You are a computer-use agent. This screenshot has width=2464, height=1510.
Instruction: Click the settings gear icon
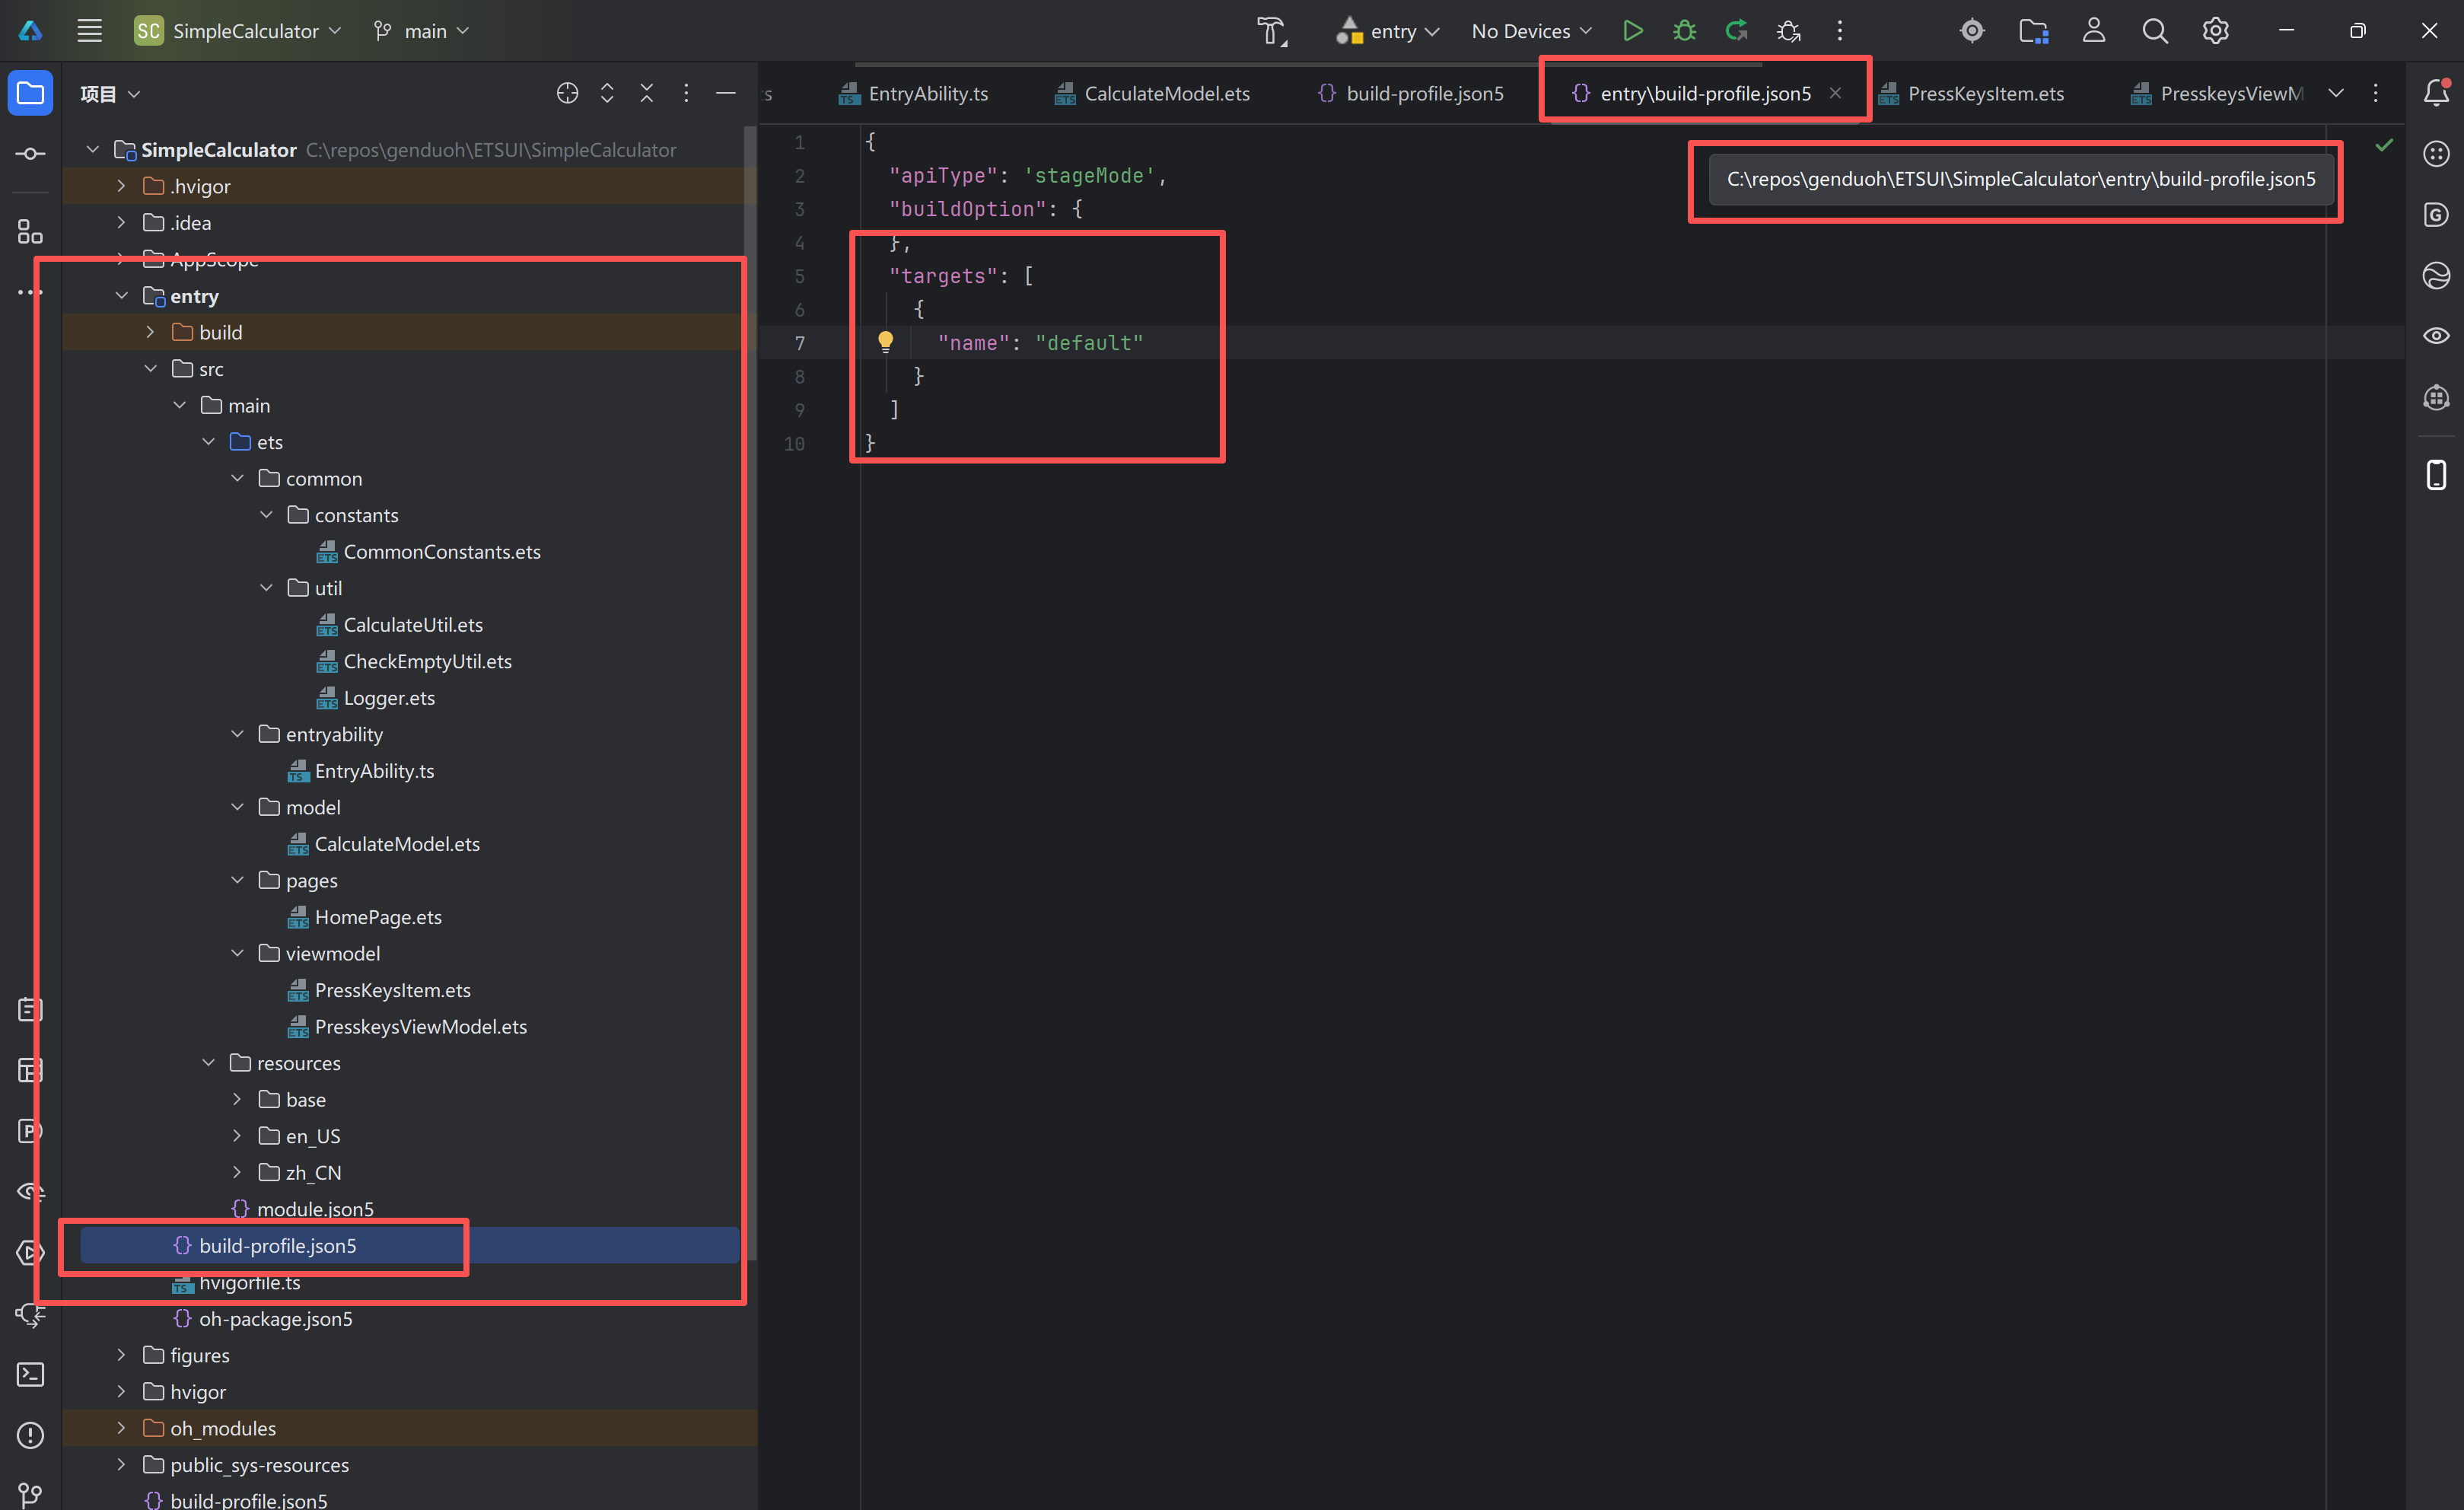pyautogui.click(x=2215, y=31)
